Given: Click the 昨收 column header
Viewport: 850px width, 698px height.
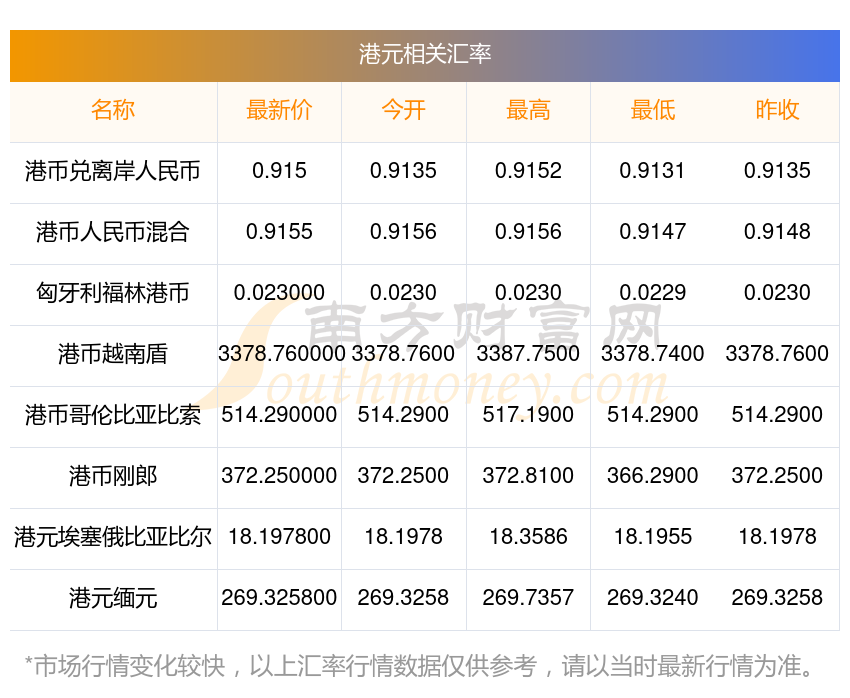Looking at the screenshot, I should click(x=777, y=110).
